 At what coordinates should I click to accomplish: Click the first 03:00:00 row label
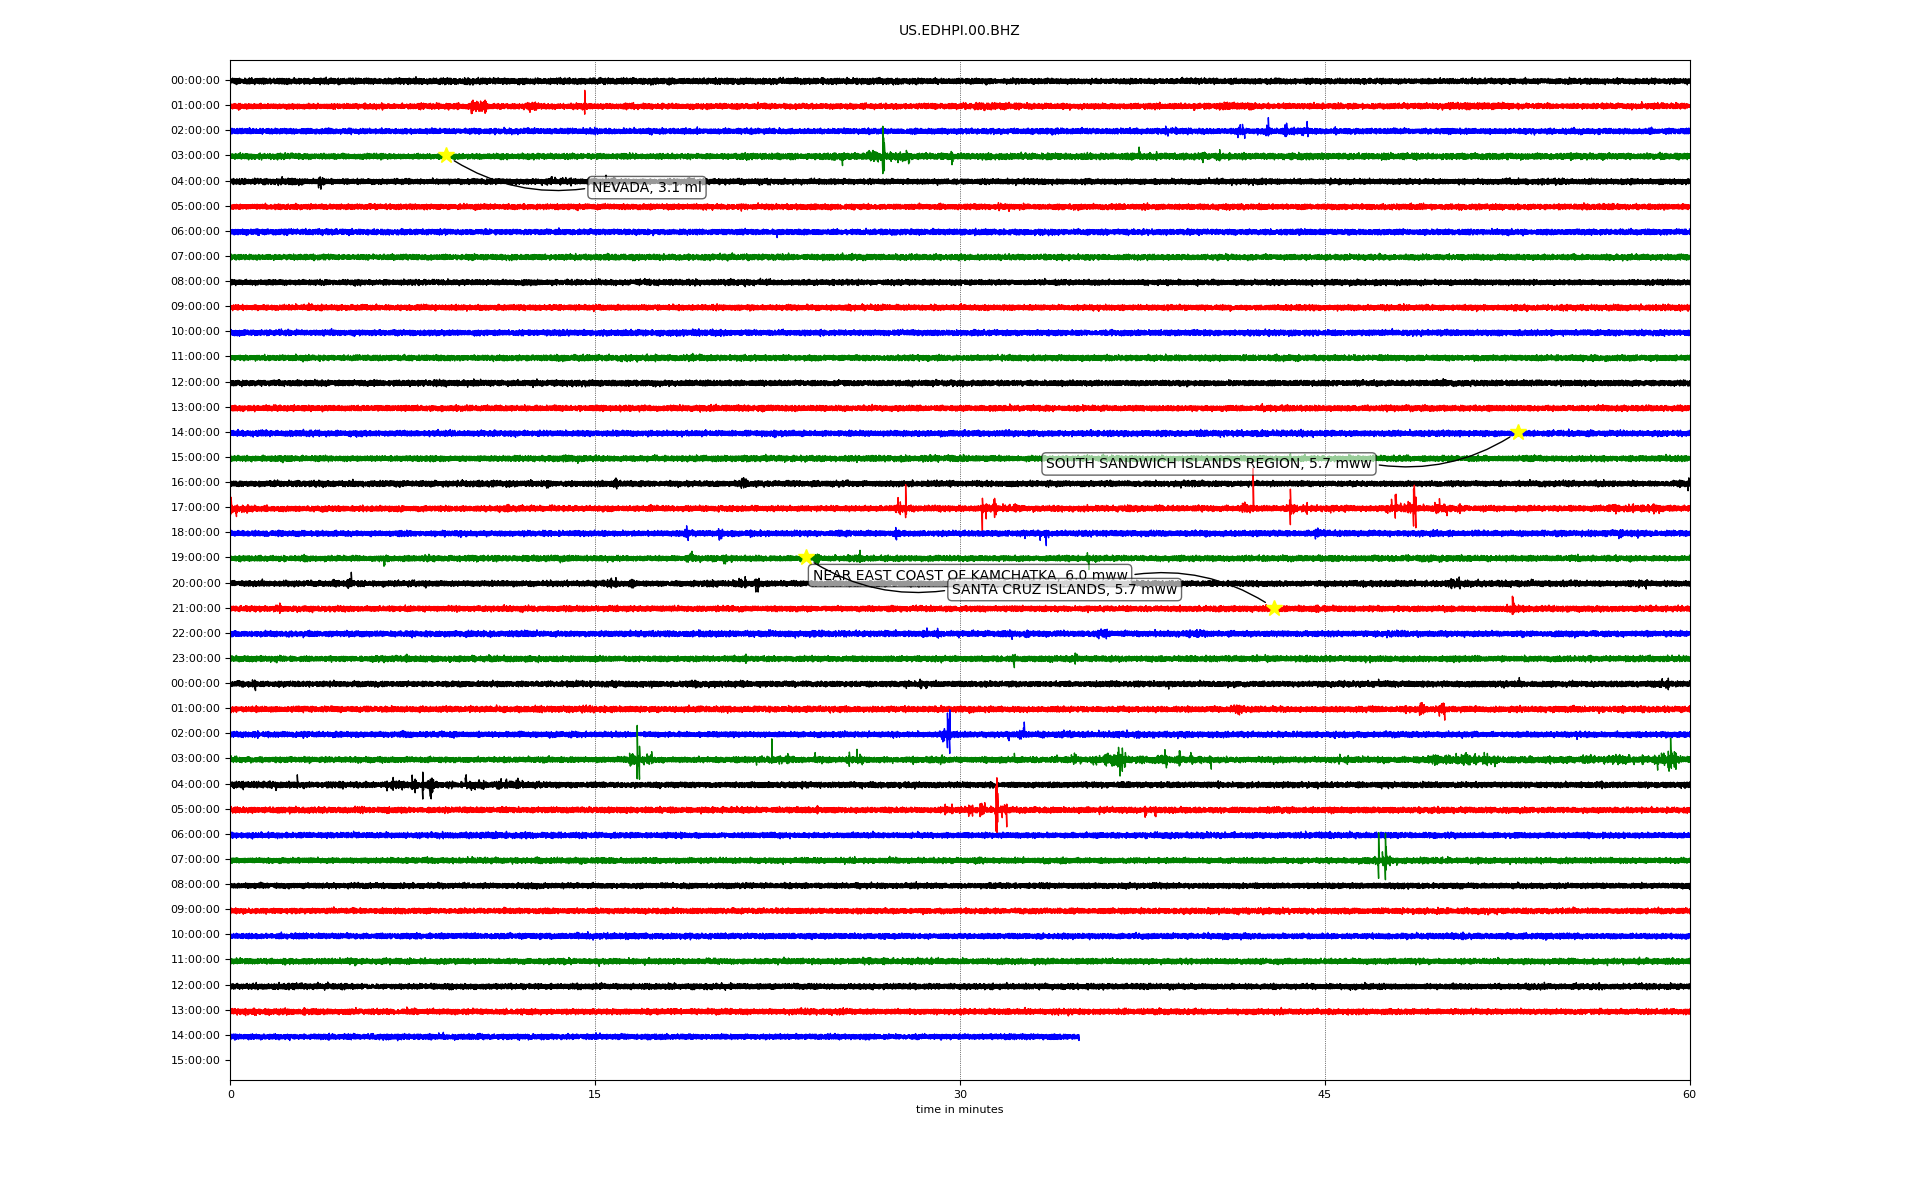(x=195, y=156)
